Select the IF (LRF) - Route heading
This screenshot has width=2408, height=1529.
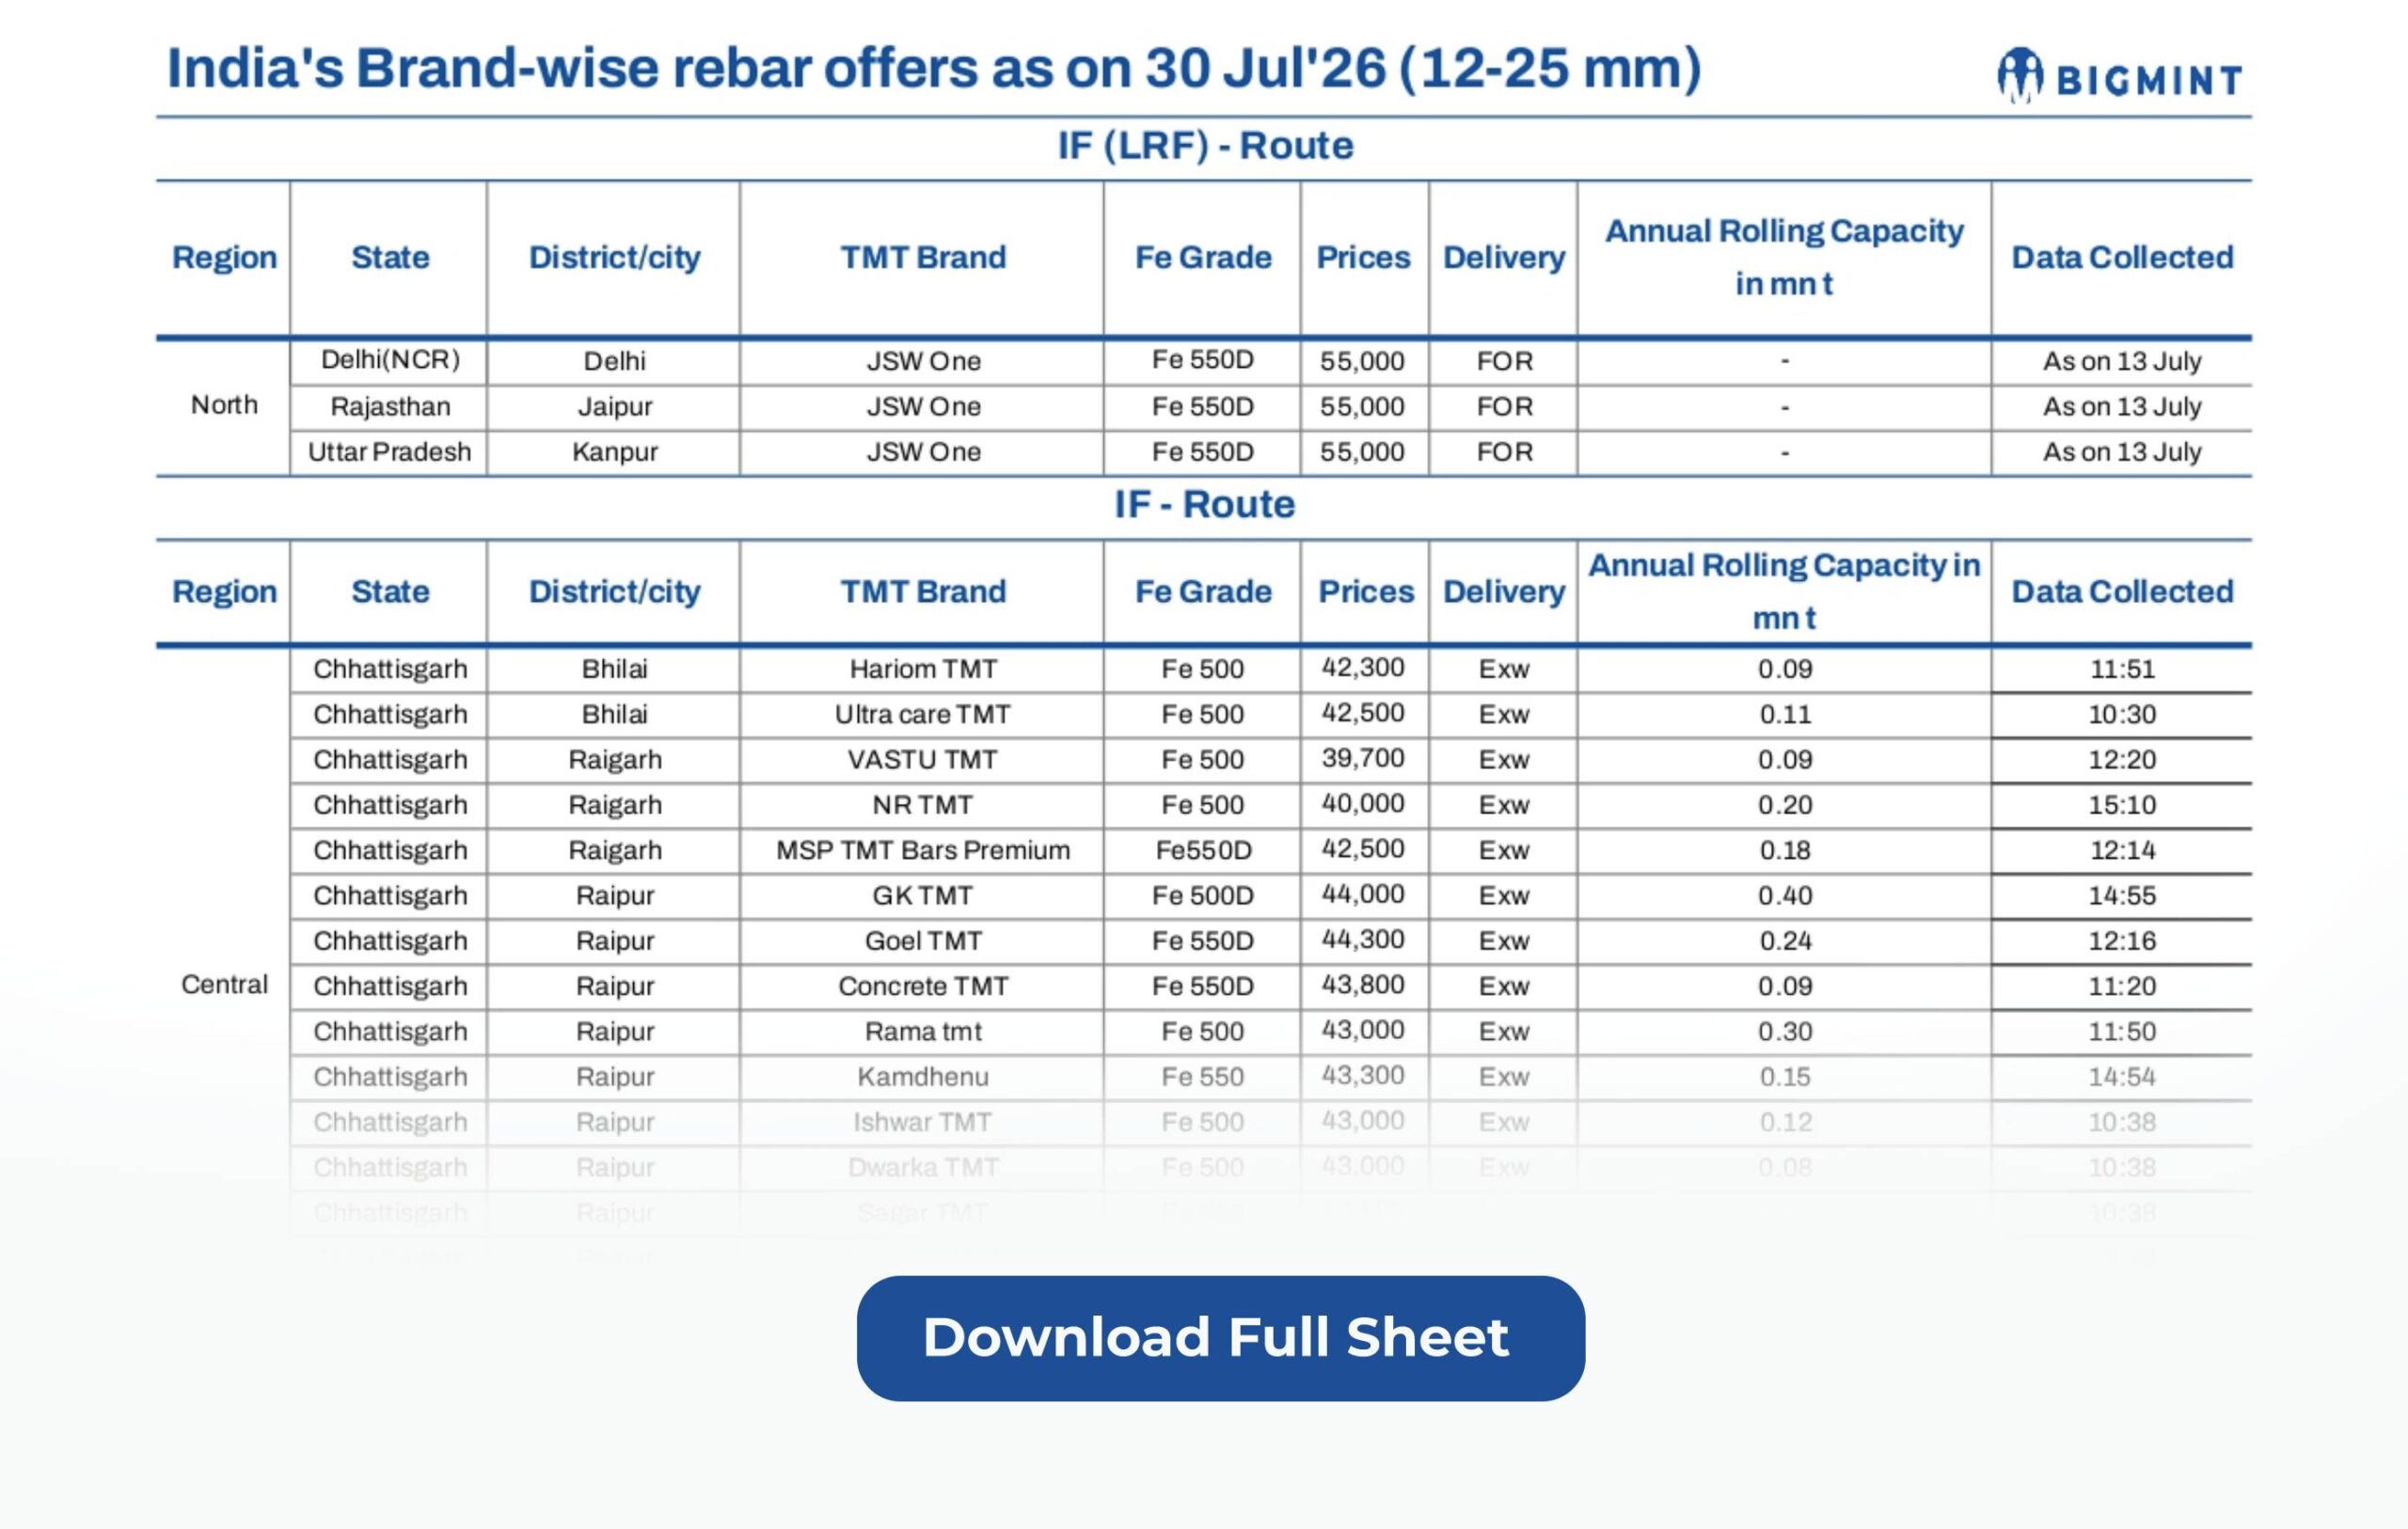point(1205,146)
